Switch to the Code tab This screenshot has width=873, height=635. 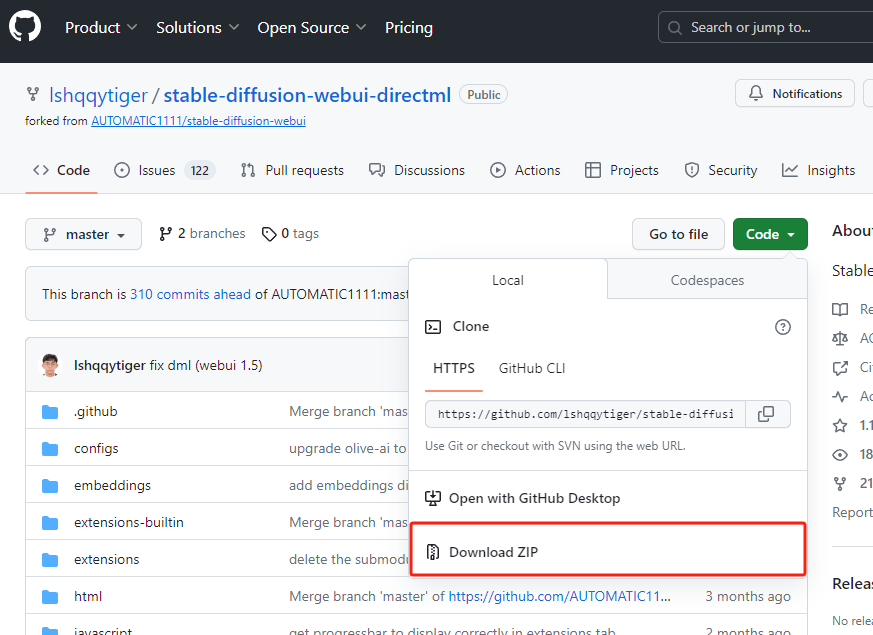click(x=61, y=170)
